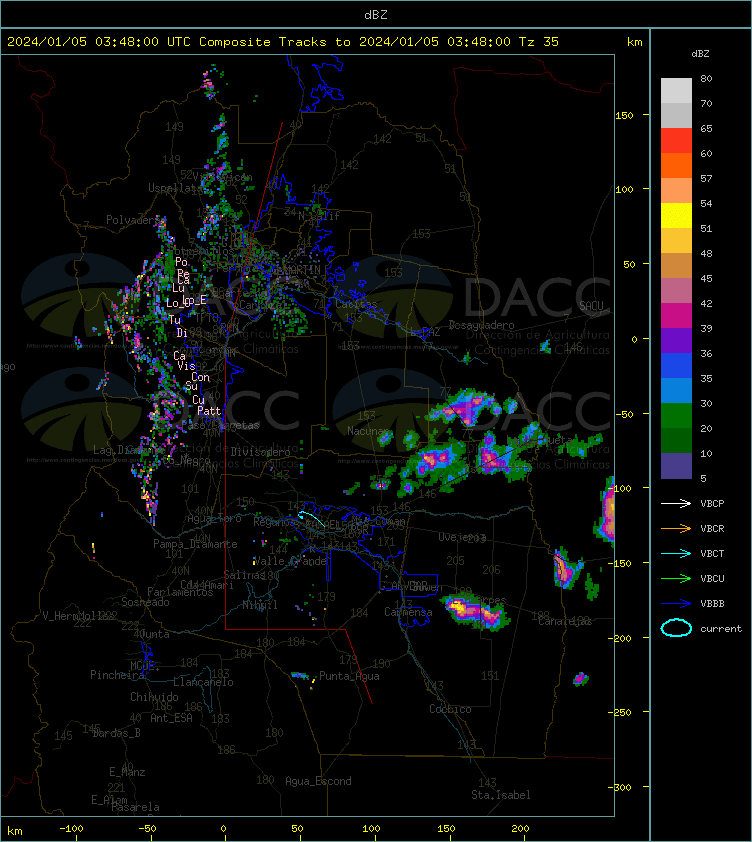Click the 'dBZ' title at top center
This screenshot has width=752, height=842.
pos(376,15)
